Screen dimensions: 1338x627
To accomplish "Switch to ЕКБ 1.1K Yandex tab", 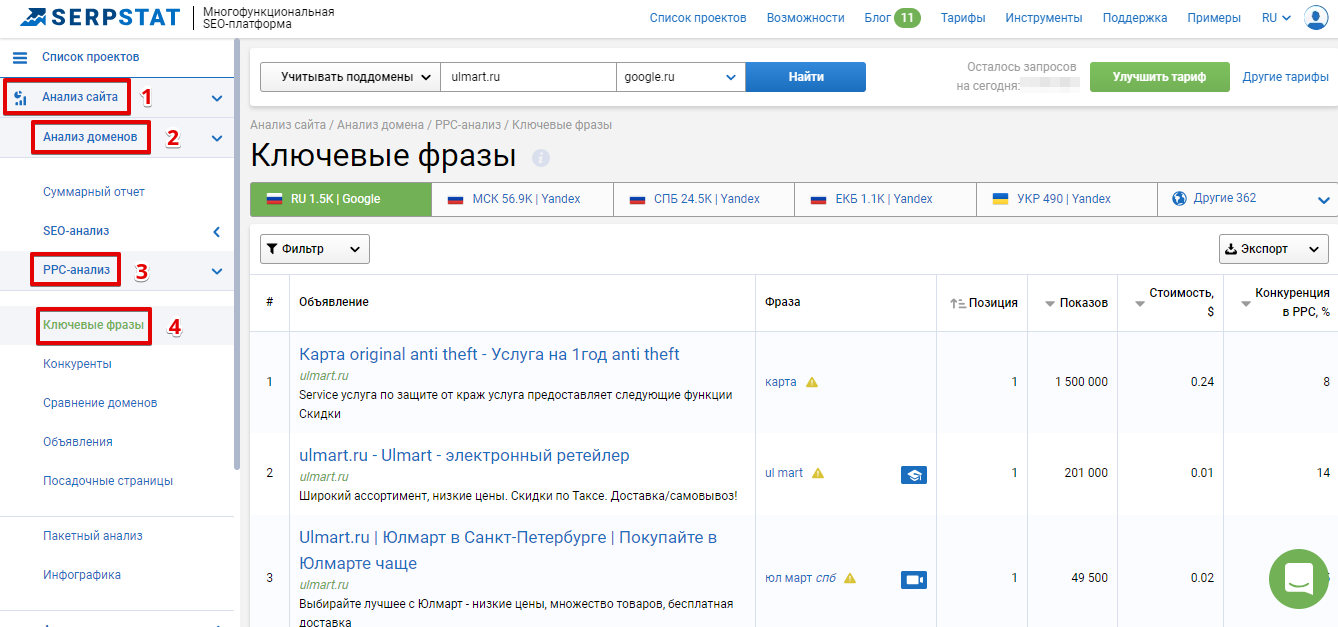I will [886, 199].
